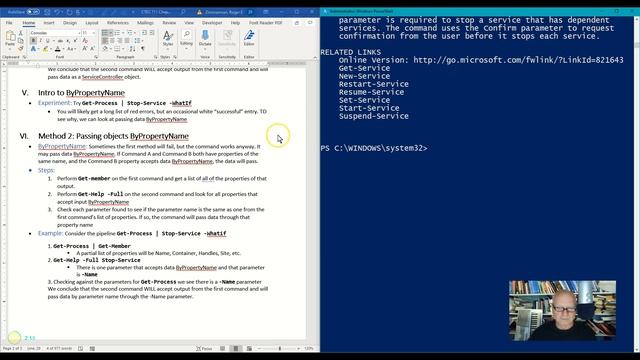Apply Superscript formatting

76,41
